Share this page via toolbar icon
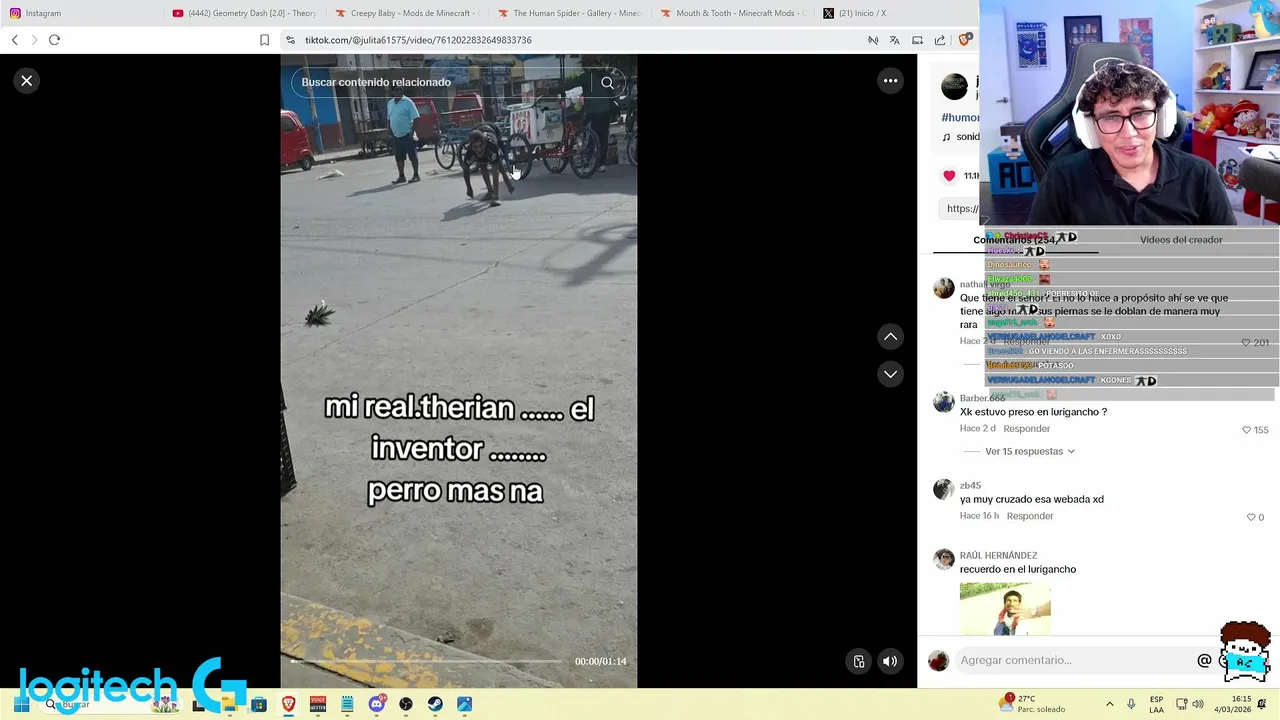 939,40
